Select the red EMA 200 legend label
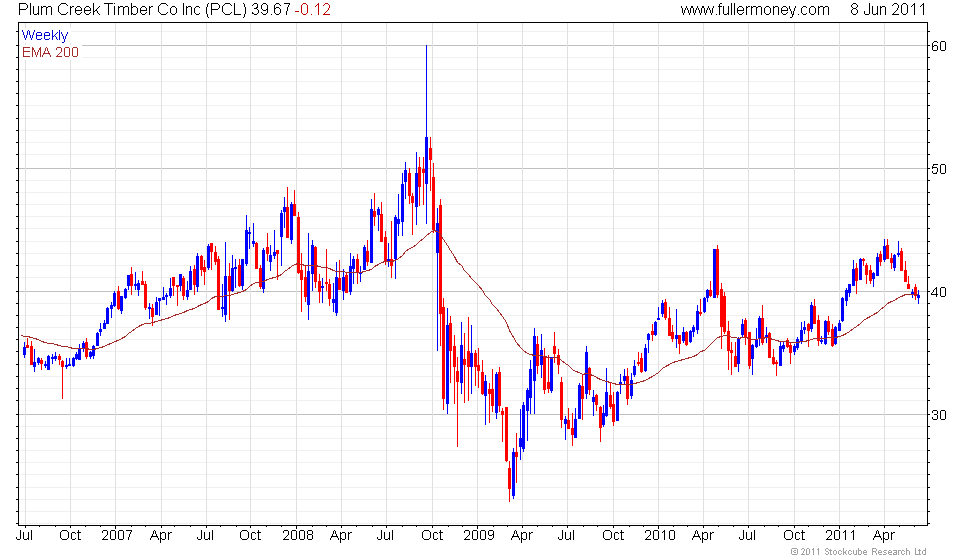This screenshot has width=980, height=560. click(50, 52)
